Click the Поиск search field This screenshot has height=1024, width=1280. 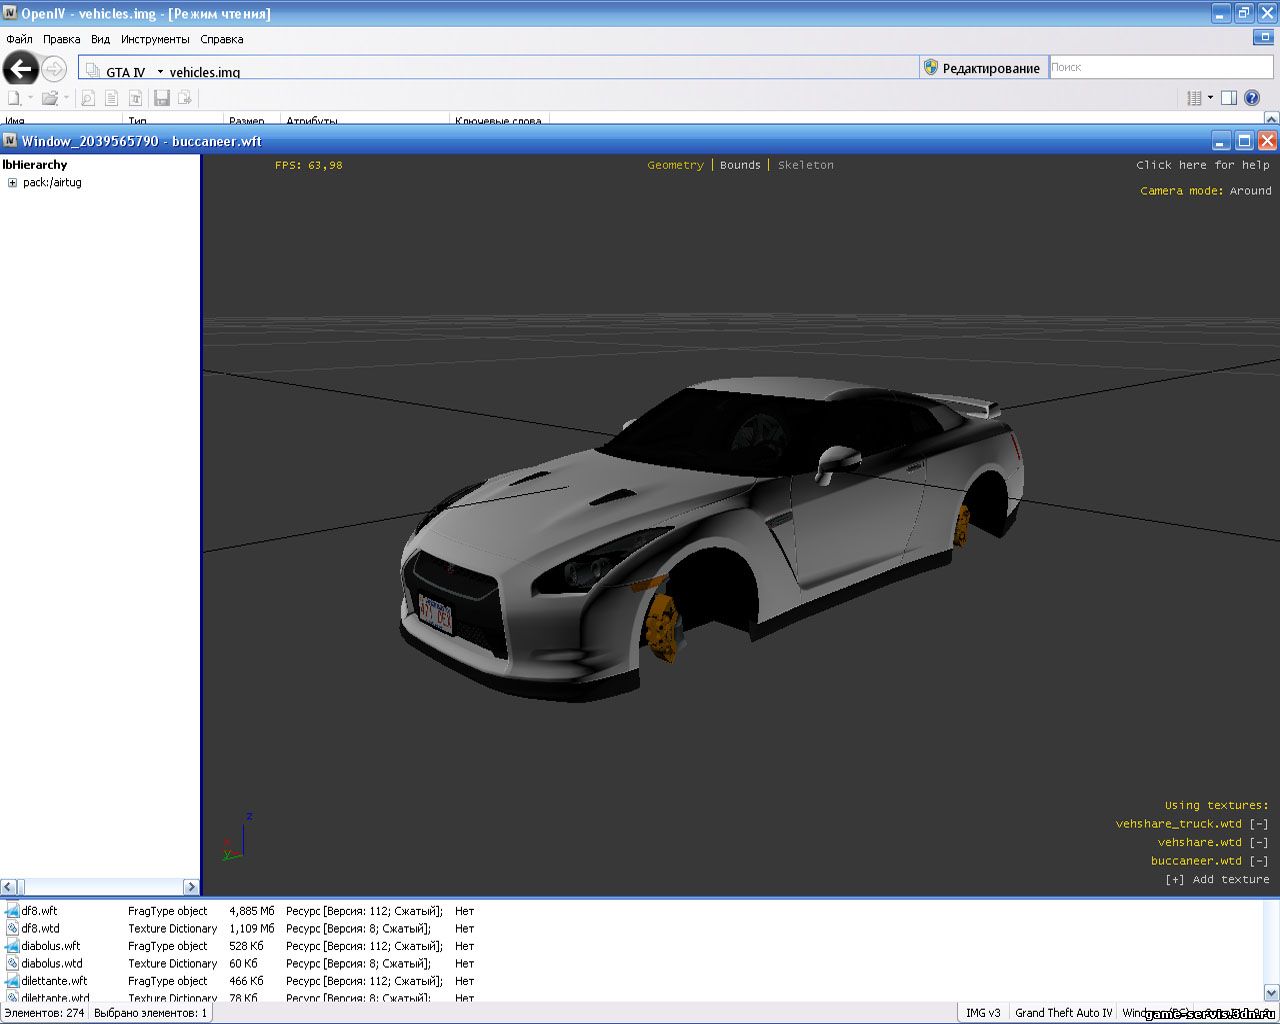tap(1160, 67)
